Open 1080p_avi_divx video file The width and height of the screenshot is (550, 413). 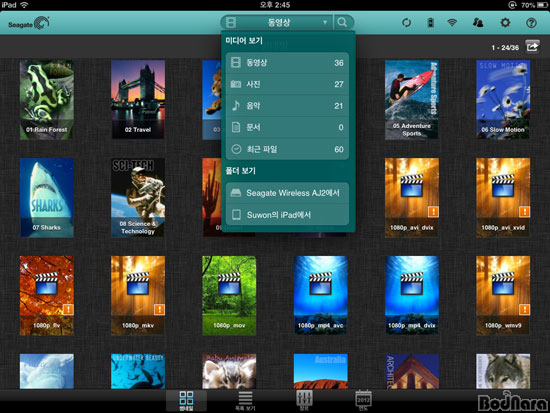(x=412, y=198)
